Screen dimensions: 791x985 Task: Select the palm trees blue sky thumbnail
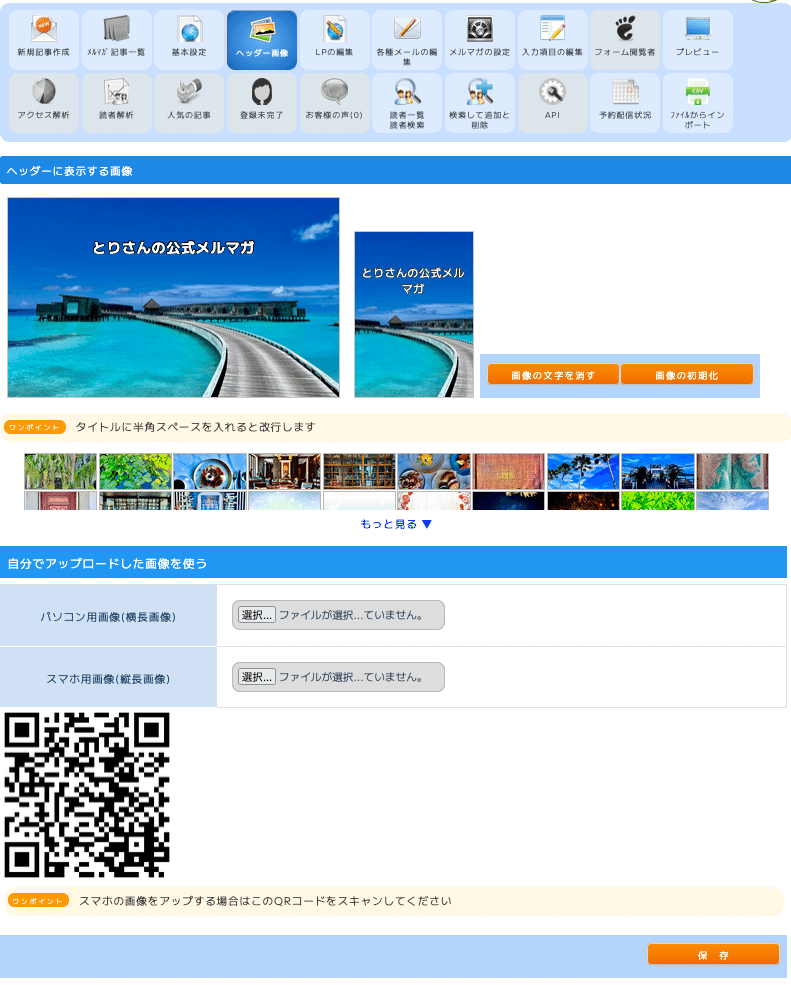click(x=583, y=471)
